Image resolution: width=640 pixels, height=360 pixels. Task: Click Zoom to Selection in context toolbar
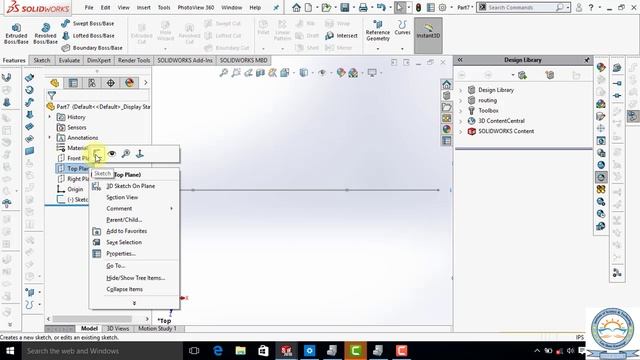(126, 154)
